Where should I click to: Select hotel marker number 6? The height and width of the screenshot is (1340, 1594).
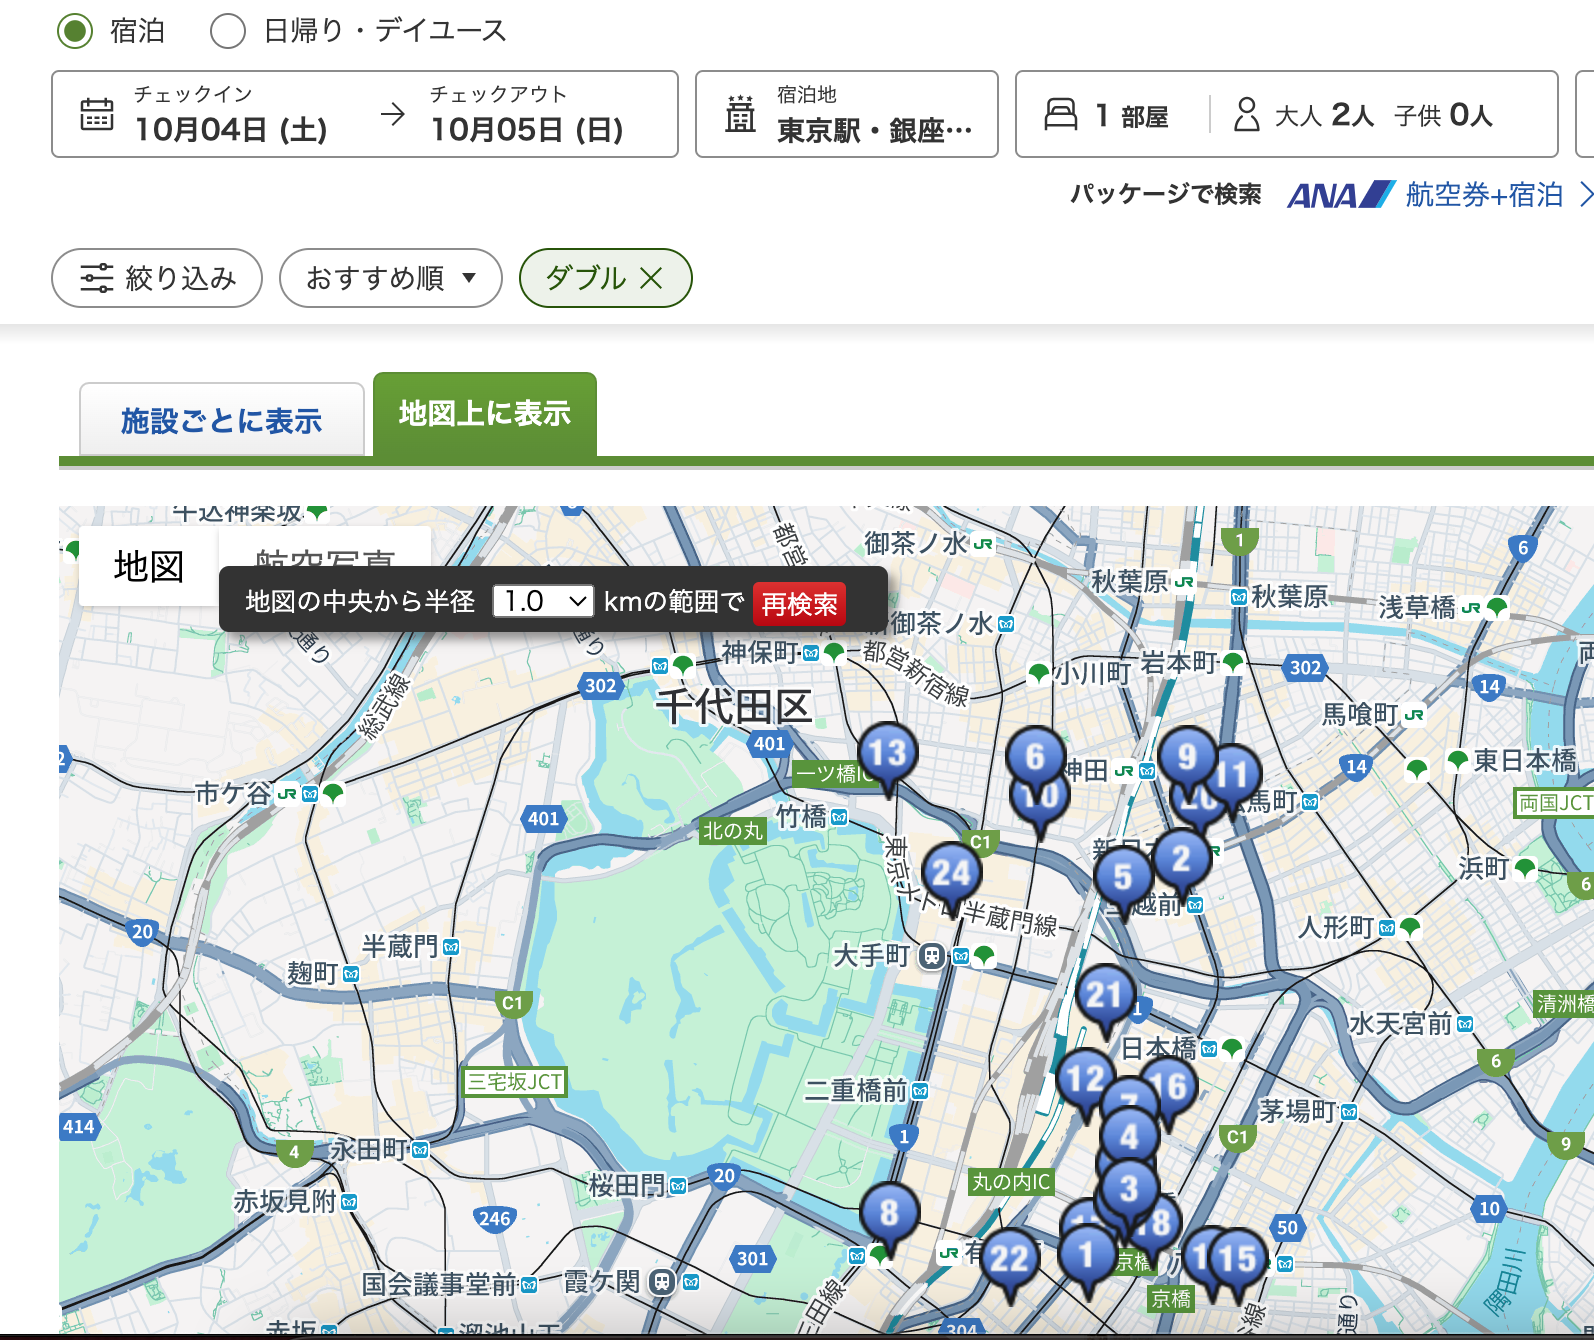coord(1035,755)
